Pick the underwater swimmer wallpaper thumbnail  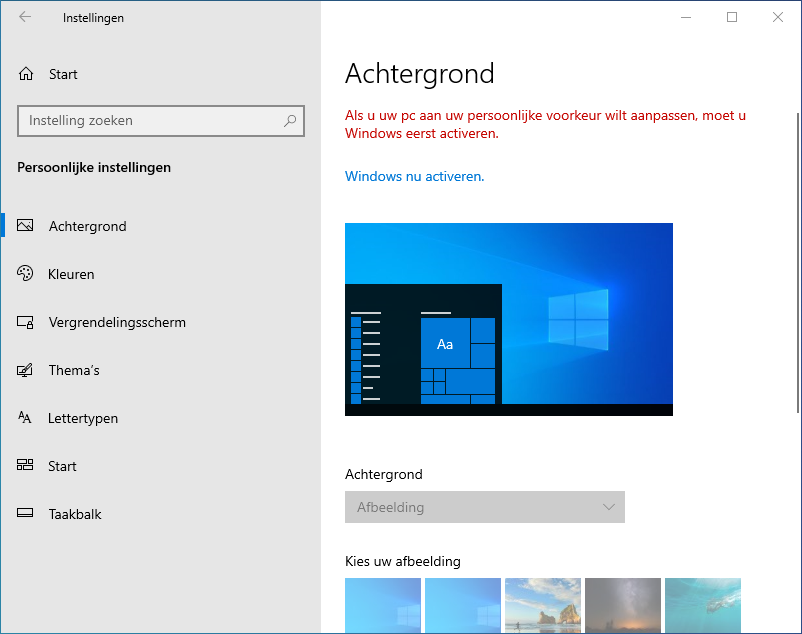click(x=702, y=605)
